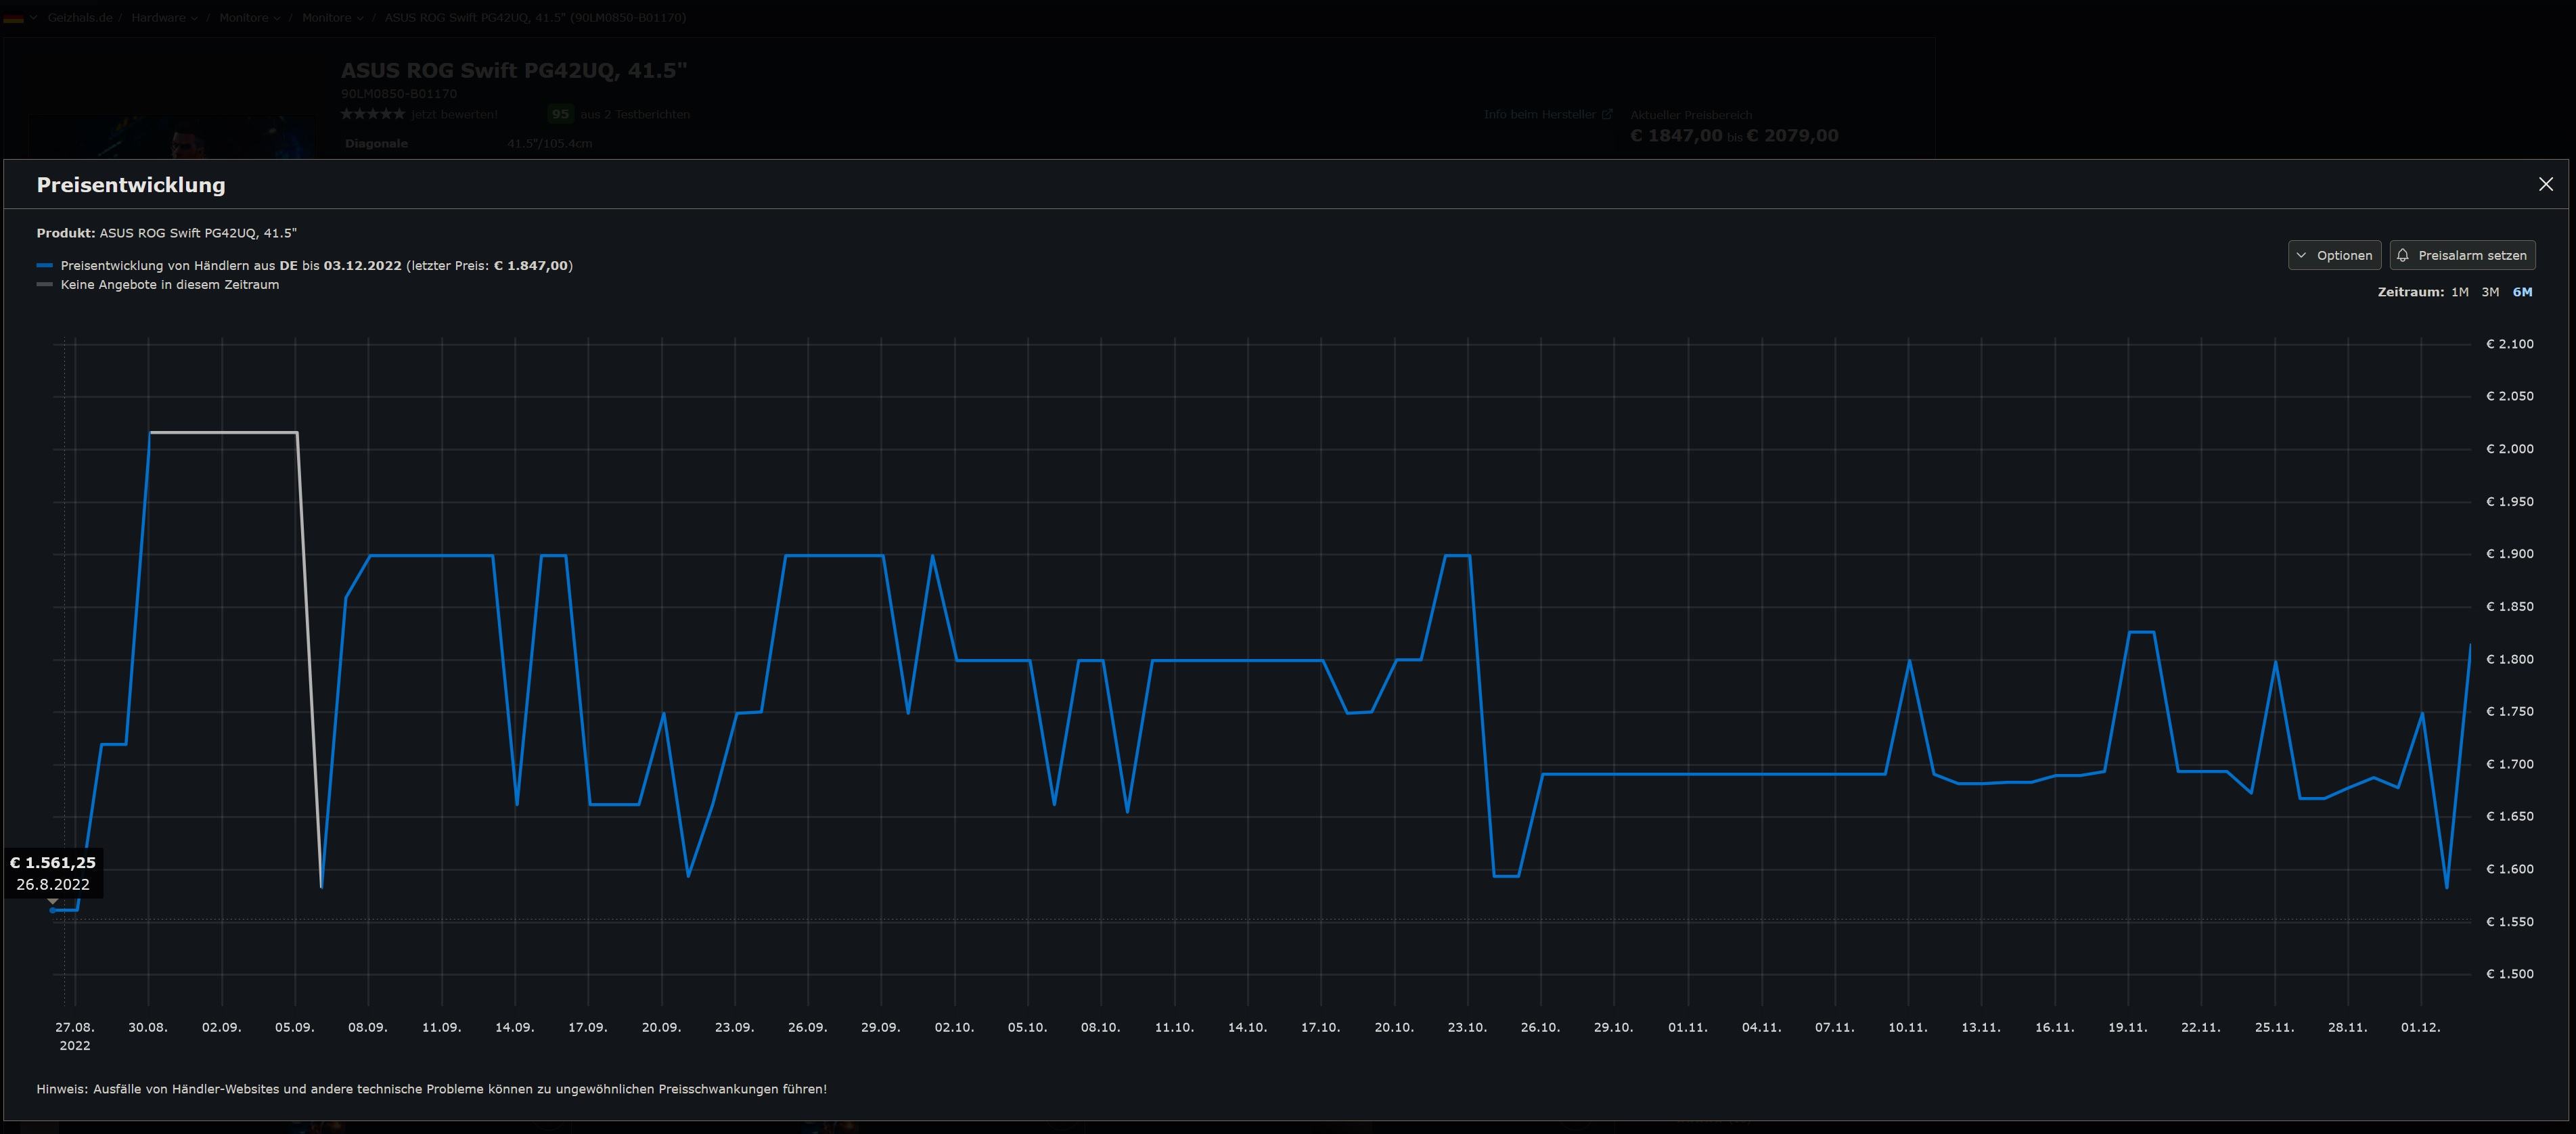Screen dimensions: 2576x1134
Task: Click the € 1.600 y-axis label
Action: coord(2510,870)
